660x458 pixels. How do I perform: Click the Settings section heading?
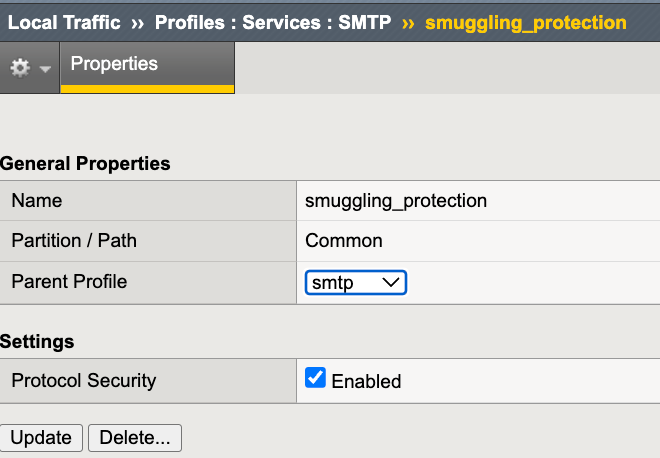point(37,341)
